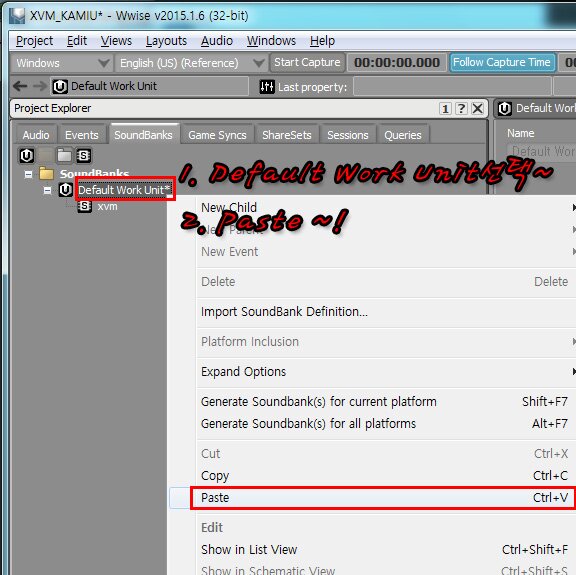This screenshot has width=576, height=575.
Task: Select the xvm soundbank in the tree
Action: [x=107, y=206]
